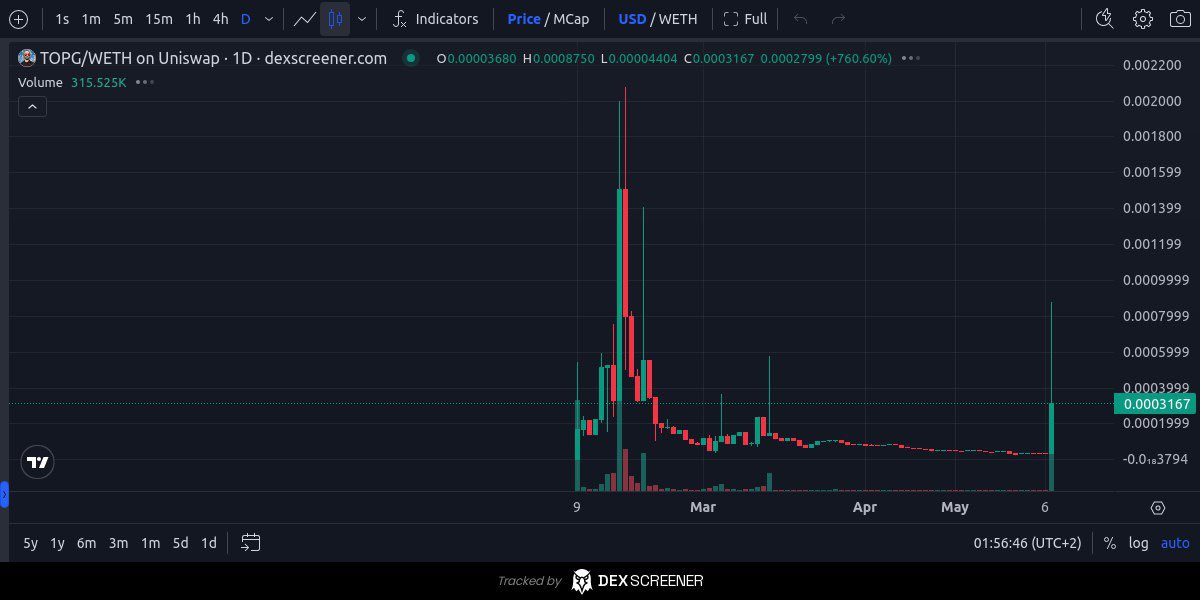
Task: Switch to line chart style
Action: tap(305, 19)
